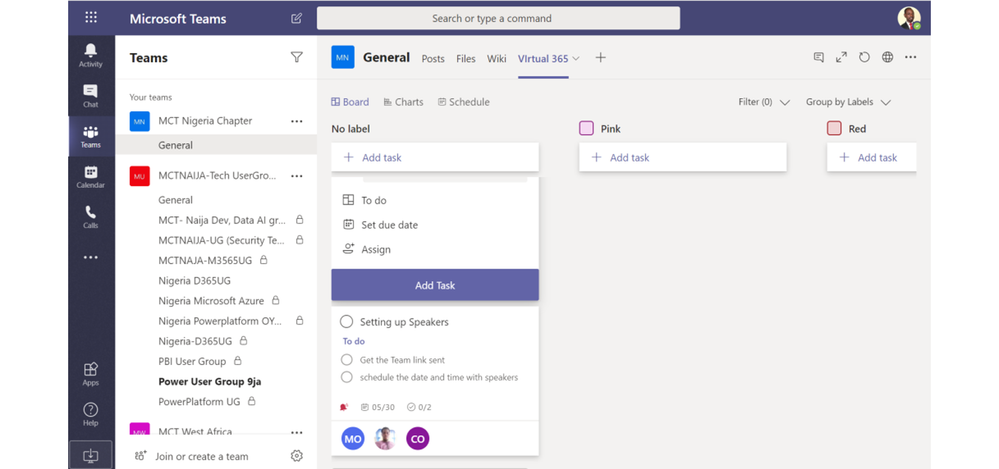The image size is (999, 469).
Task: Add a new tab with plus icon
Action: point(600,57)
